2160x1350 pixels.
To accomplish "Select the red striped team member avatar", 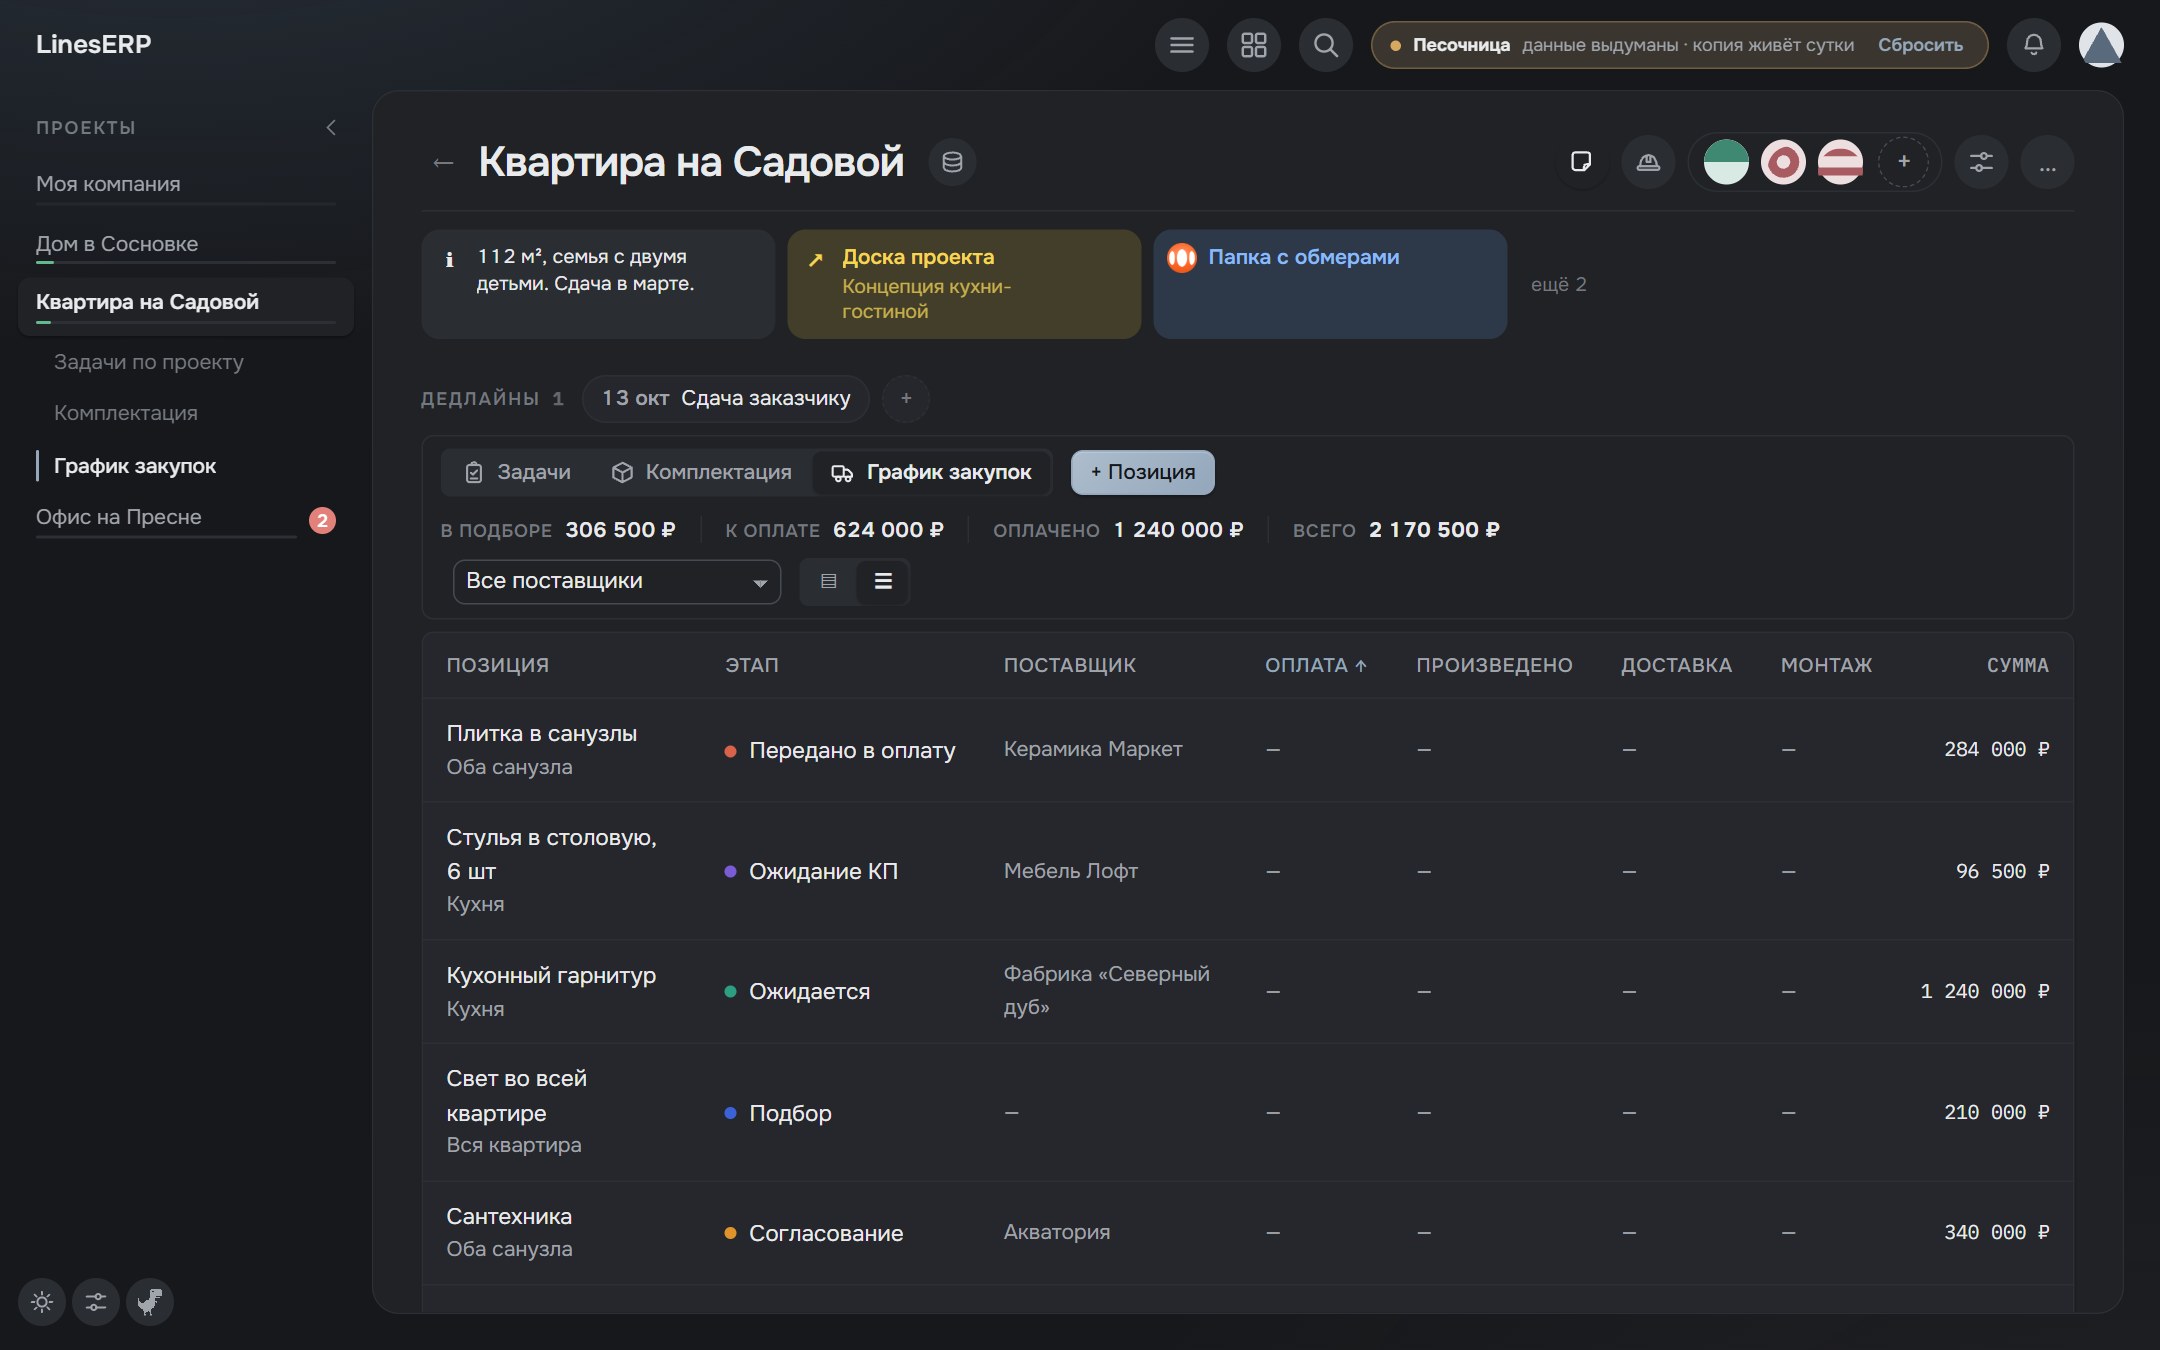I will coord(1840,162).
